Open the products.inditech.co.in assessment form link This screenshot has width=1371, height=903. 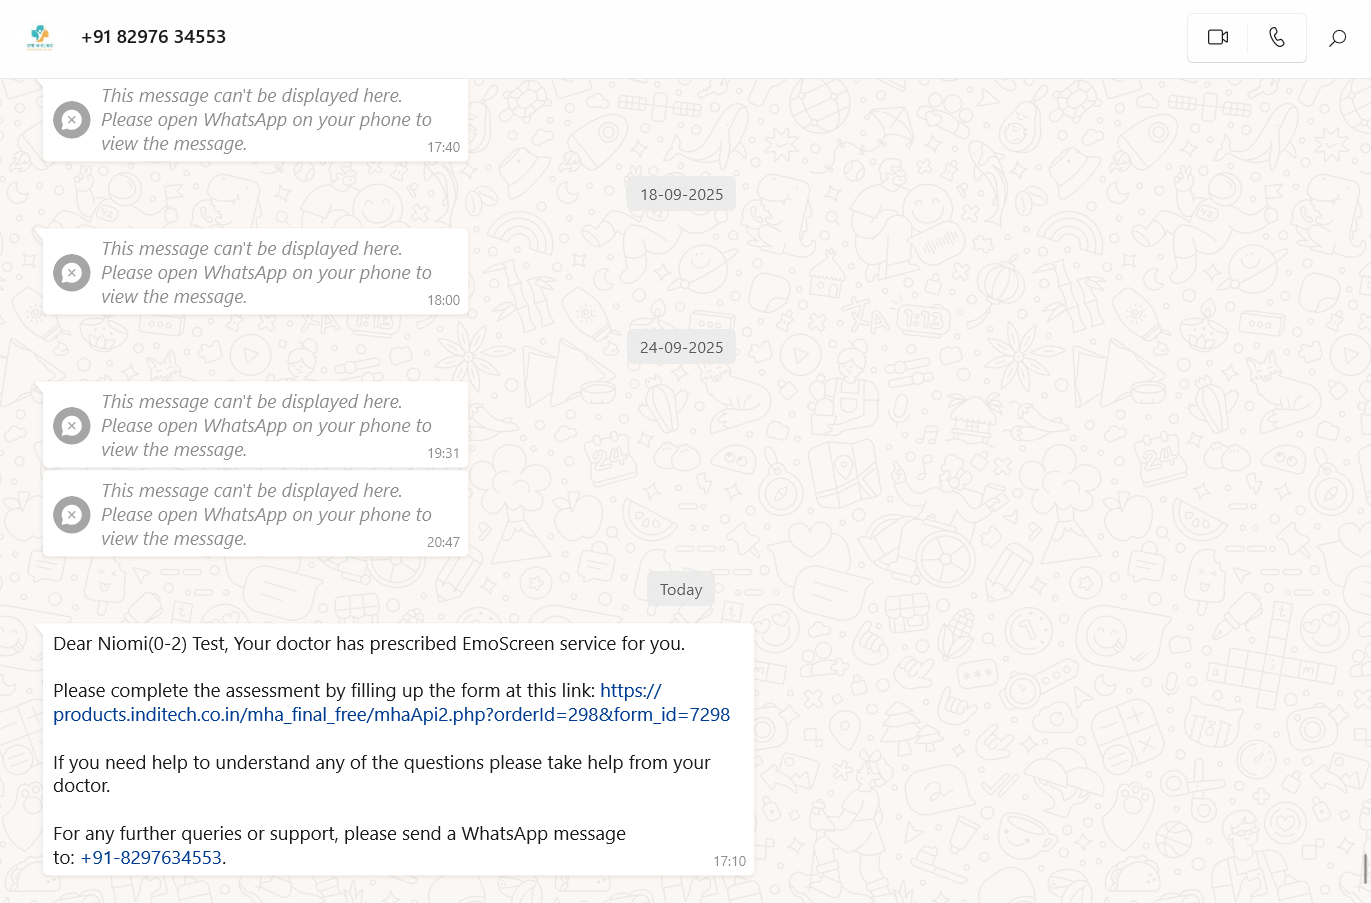(x=391, y=715)
